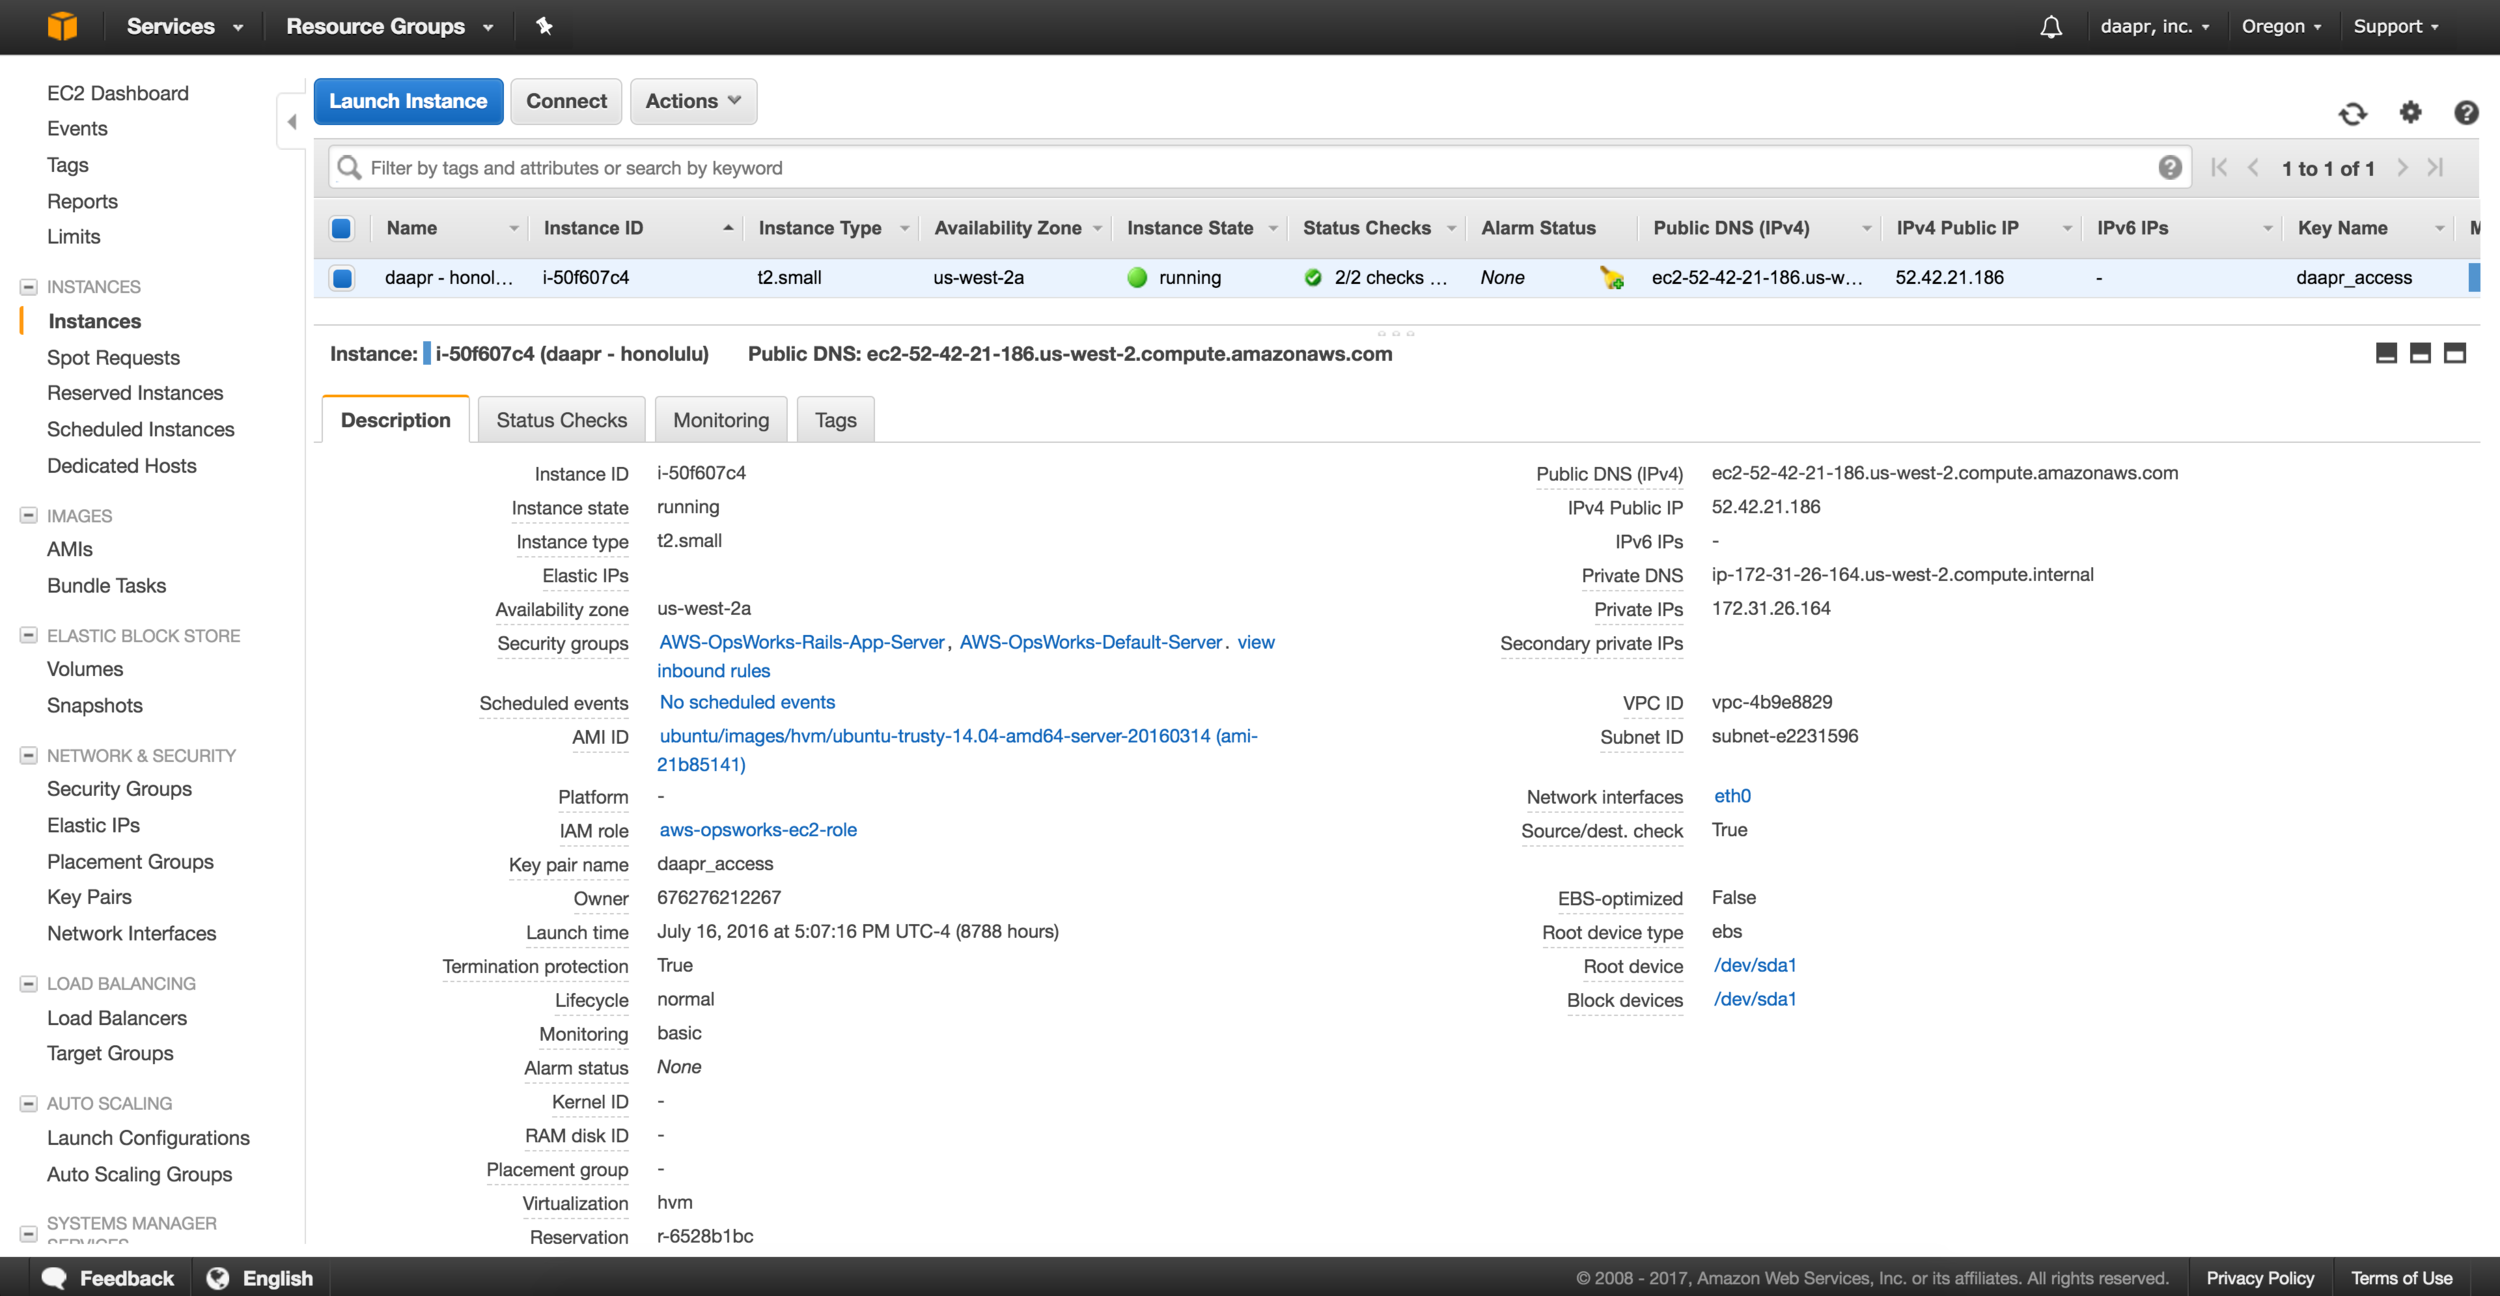Toggle the instance checkbox selector
This screenshot has height=1296, width=2500.
[x=342, y=276]
